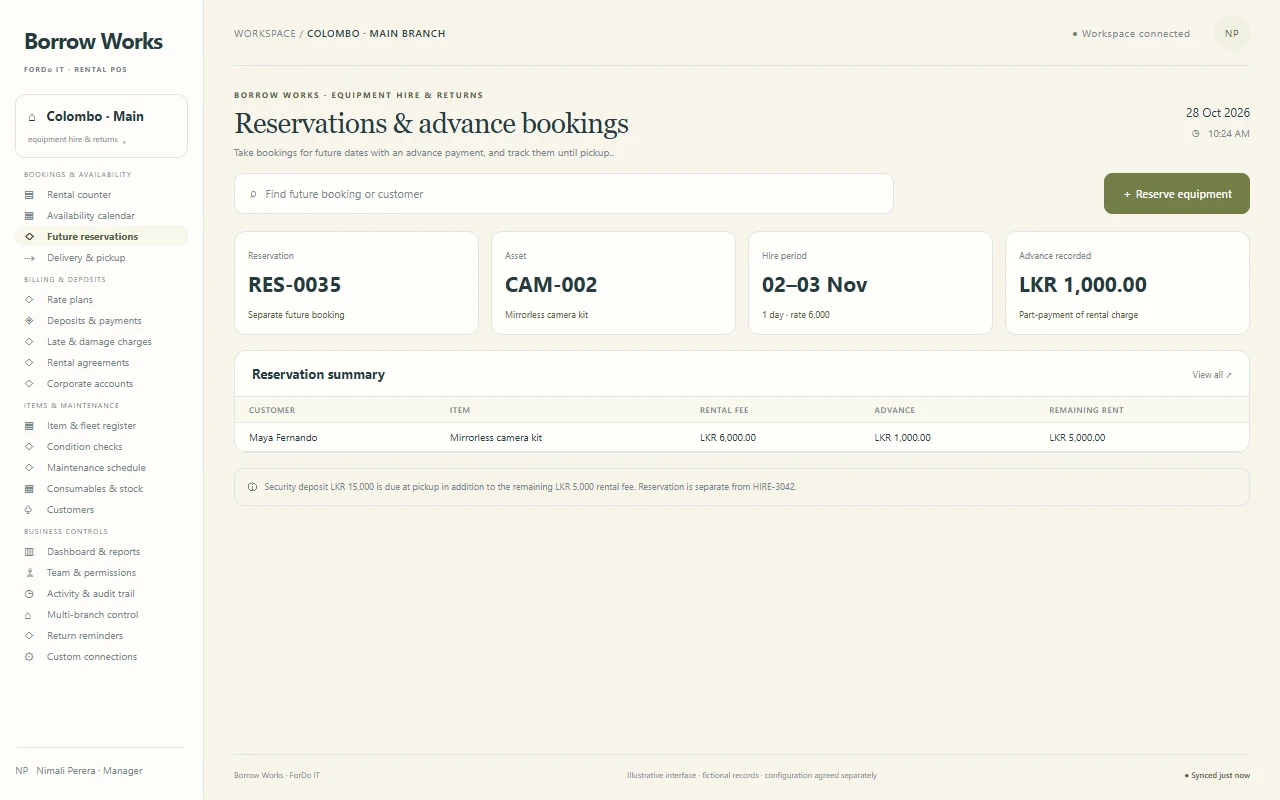Click the Customers person icon
Image resolution: width=1280 pixels, height=800 pixels.
tap(29, 510)
